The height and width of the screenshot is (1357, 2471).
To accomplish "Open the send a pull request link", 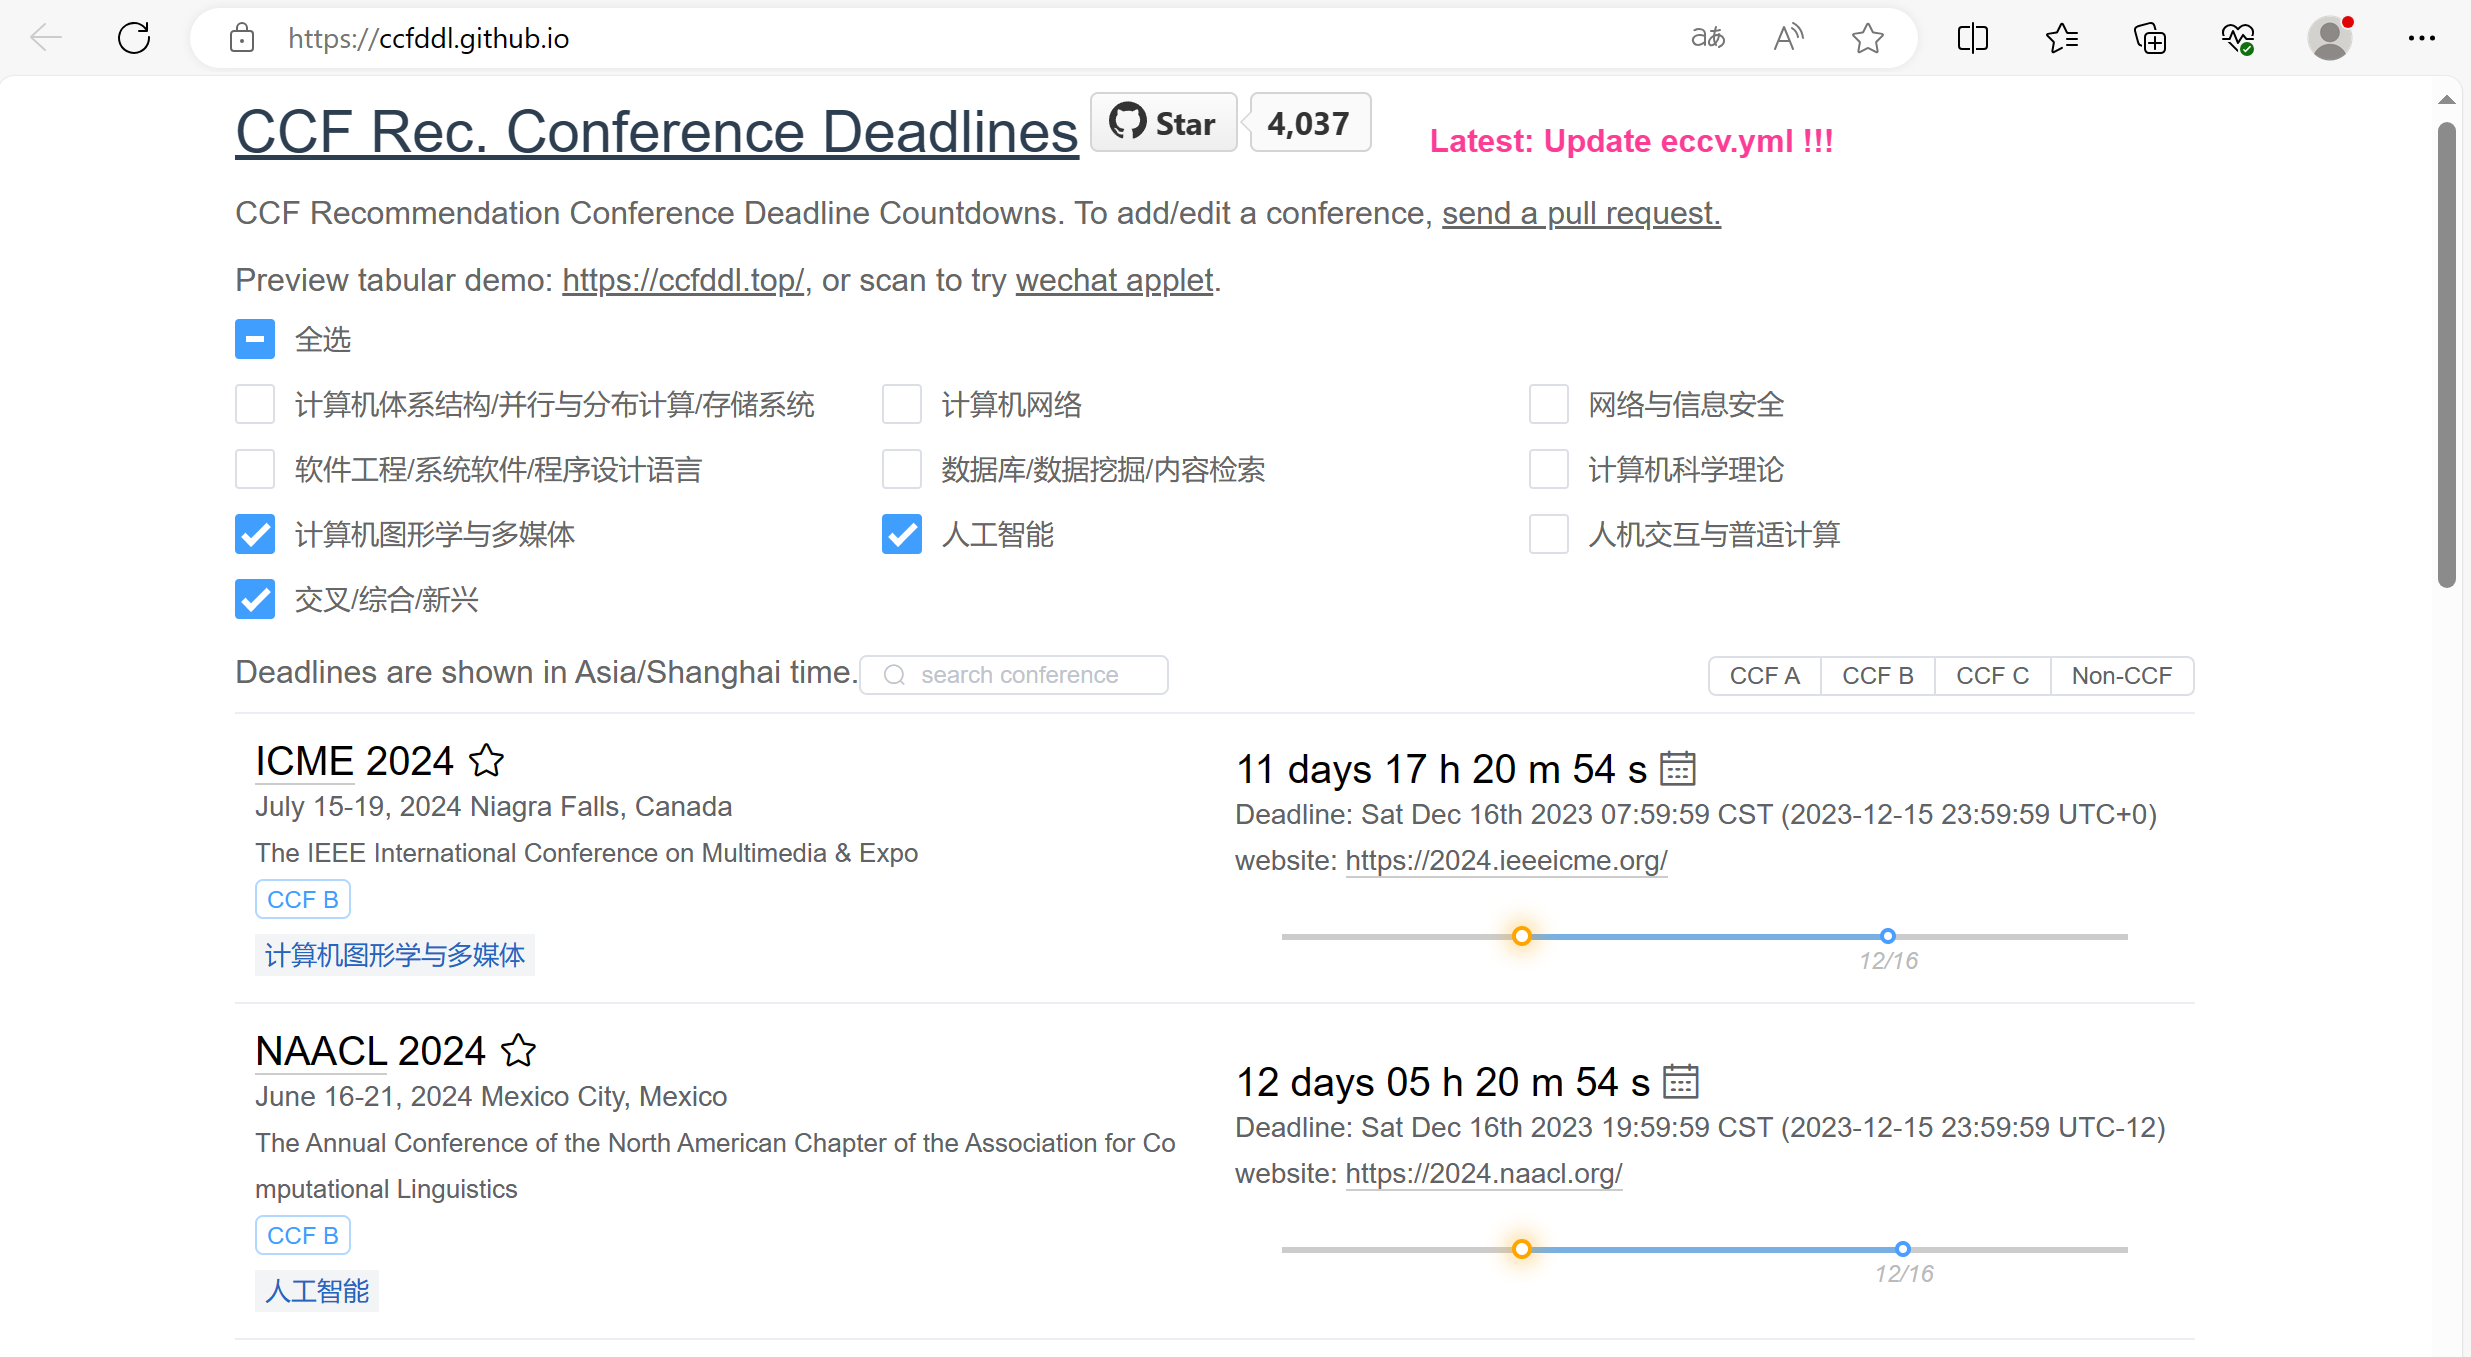I will [x=1580, y=213].
